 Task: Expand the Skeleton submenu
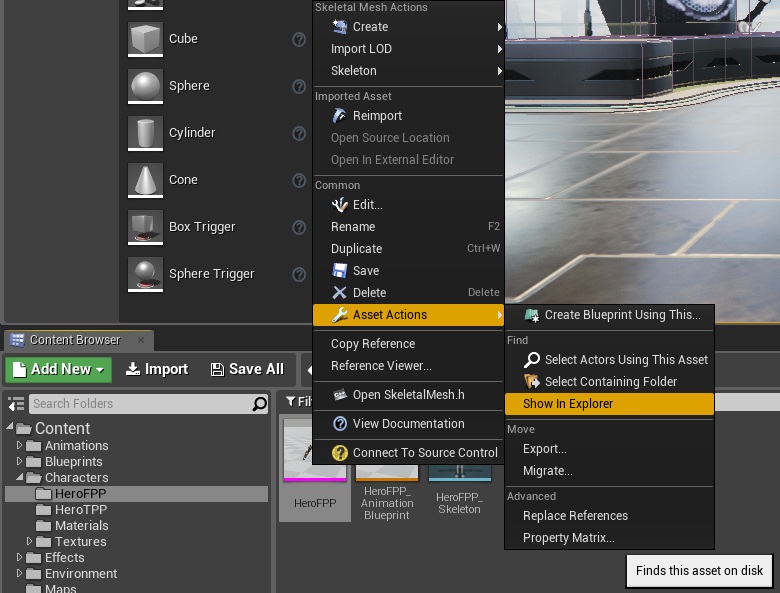point(499,71)
